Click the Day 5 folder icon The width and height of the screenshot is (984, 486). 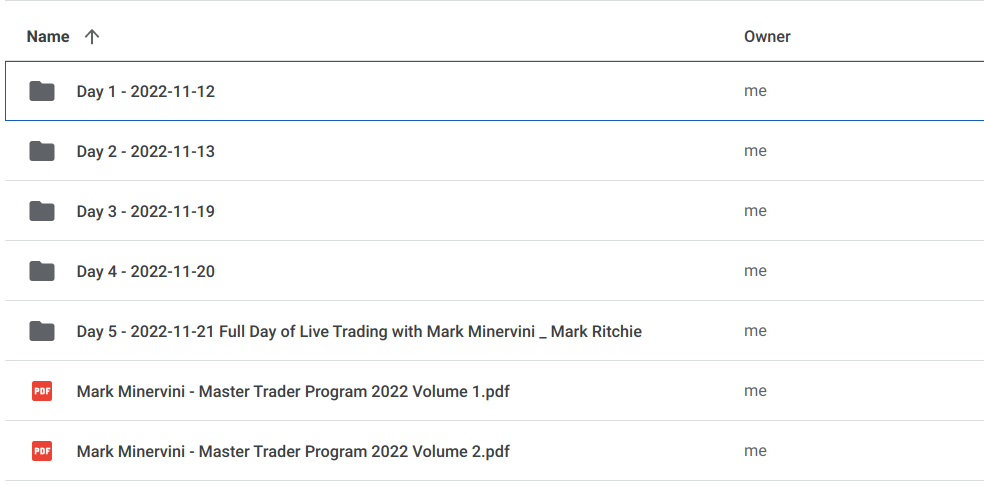tap(42, 332)
